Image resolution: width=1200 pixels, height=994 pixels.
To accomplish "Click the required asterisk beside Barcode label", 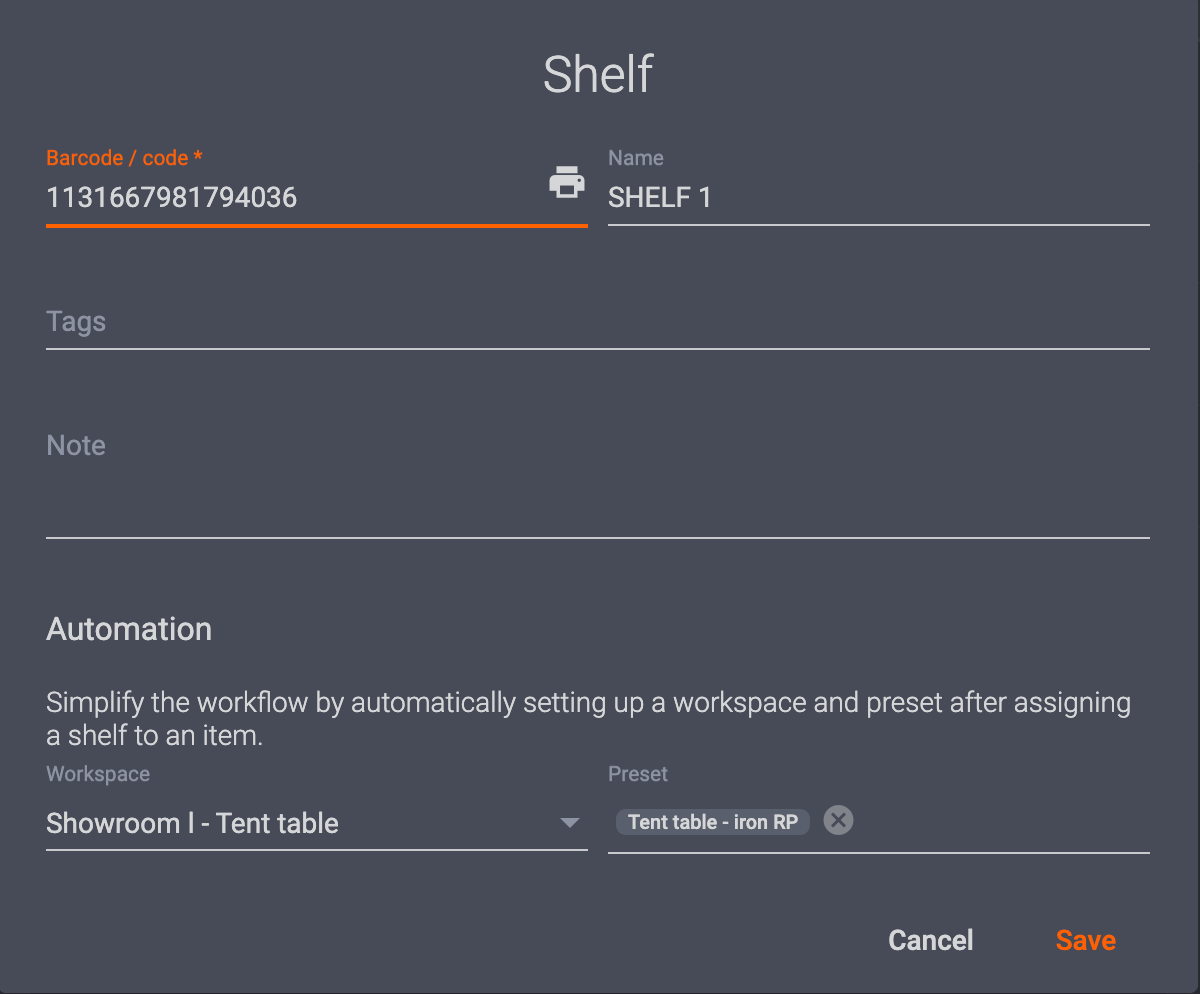I will [198, 157].
